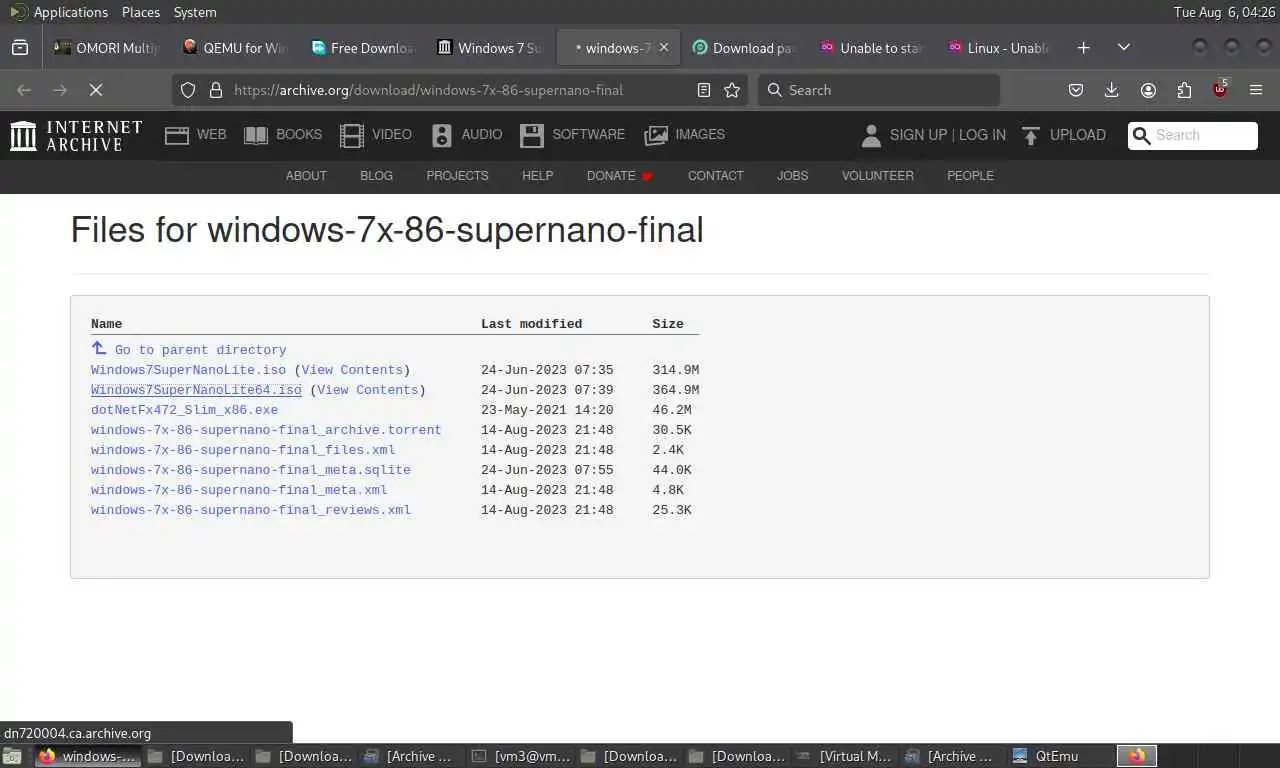List all tabs with the chevron
Image resolution: width=1280 pixels, height=768 pixels.
pyautogui.click(x=1124, y=47)
